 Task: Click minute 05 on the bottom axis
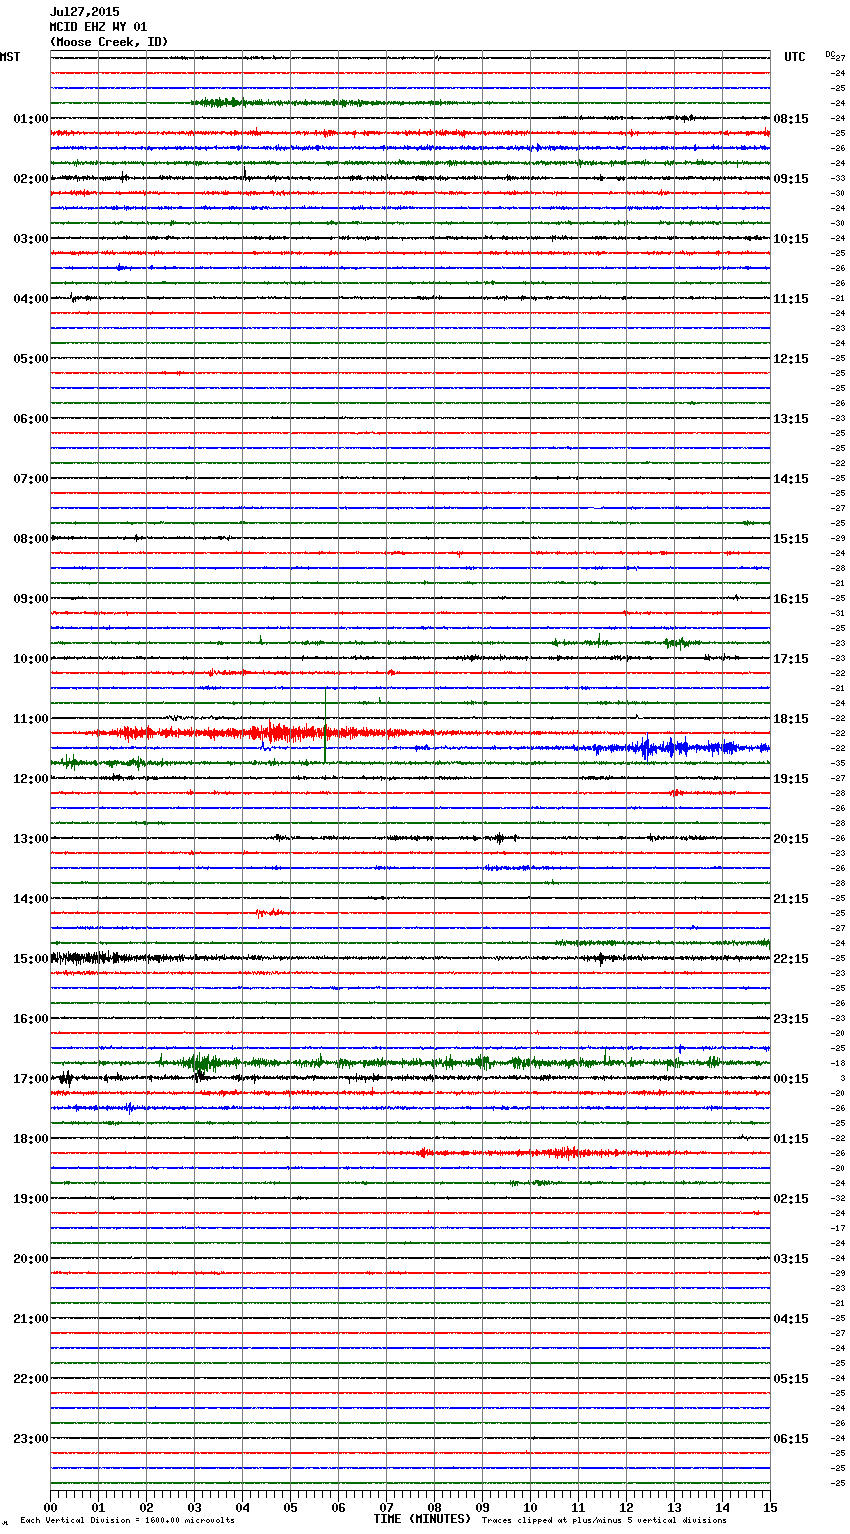(x=290, y=1507)
